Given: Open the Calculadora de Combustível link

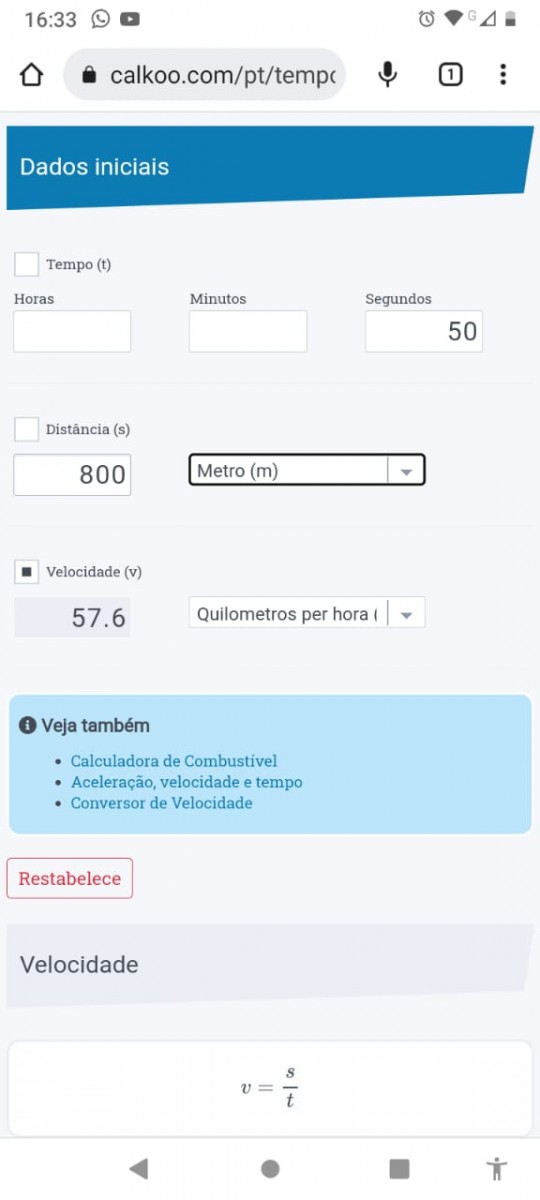Looking at the screenshot, I should (174, 761).
